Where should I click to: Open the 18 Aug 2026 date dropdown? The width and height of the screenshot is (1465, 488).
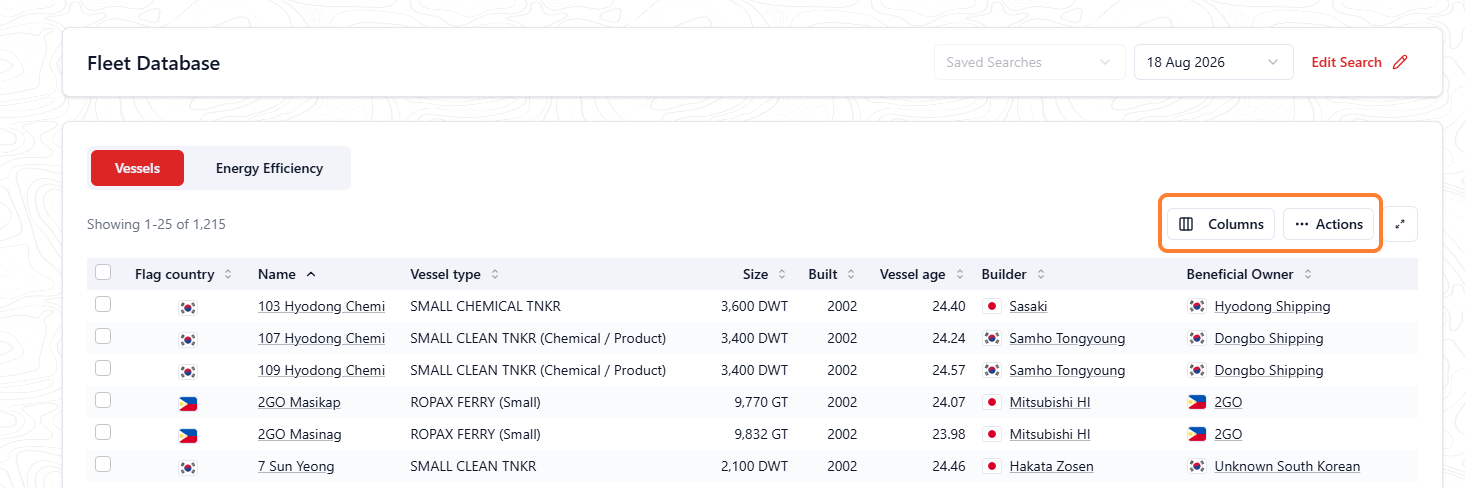click(x=1213, y=62)
